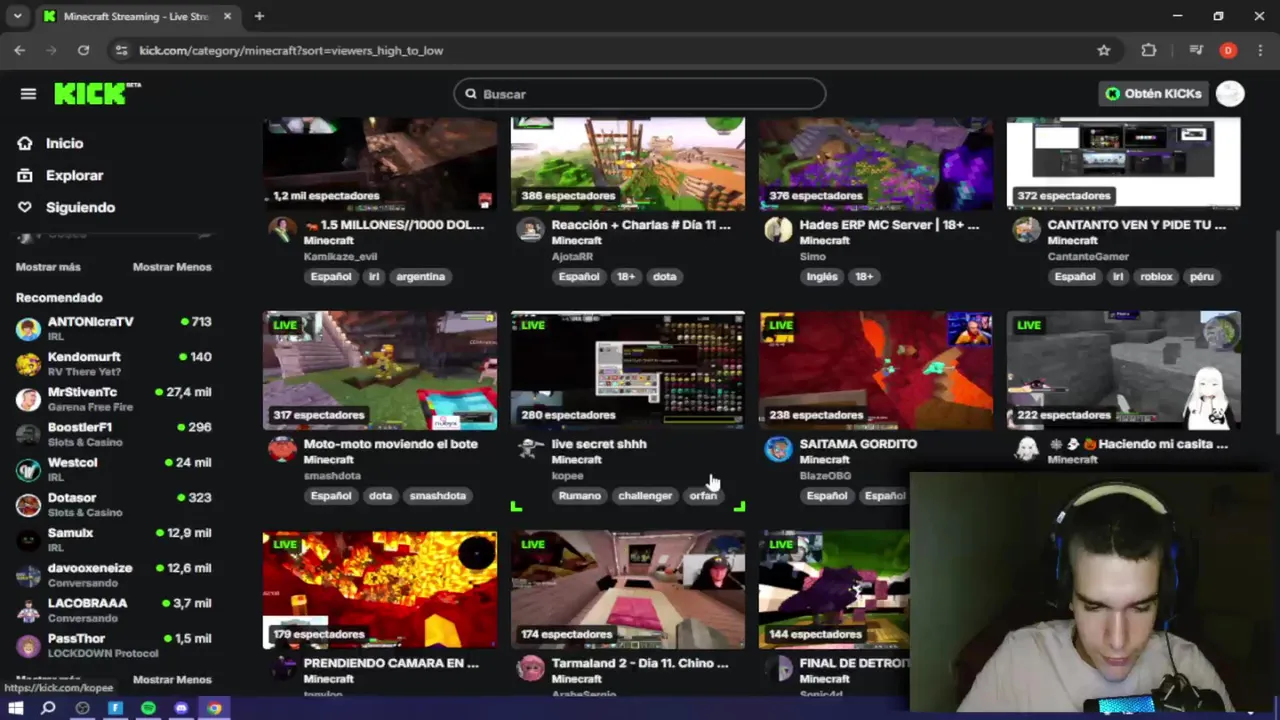The image size is (1280, 720).
Task: Click AjotaRR streamer avatar
Action: click(531, 230)
